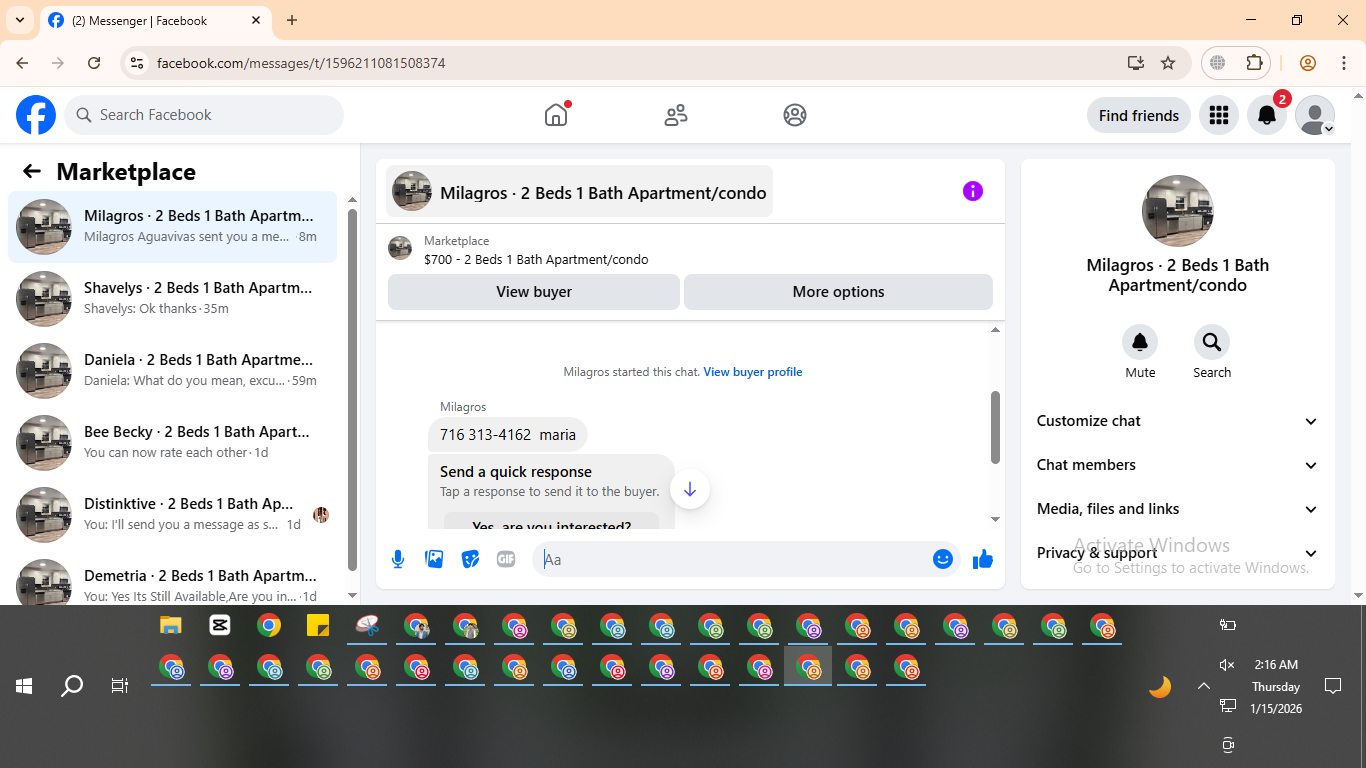Open the Chrome tab search dropdown
Image resolution: width=1366 pixels, height=768 pixels.
[19, 20]
